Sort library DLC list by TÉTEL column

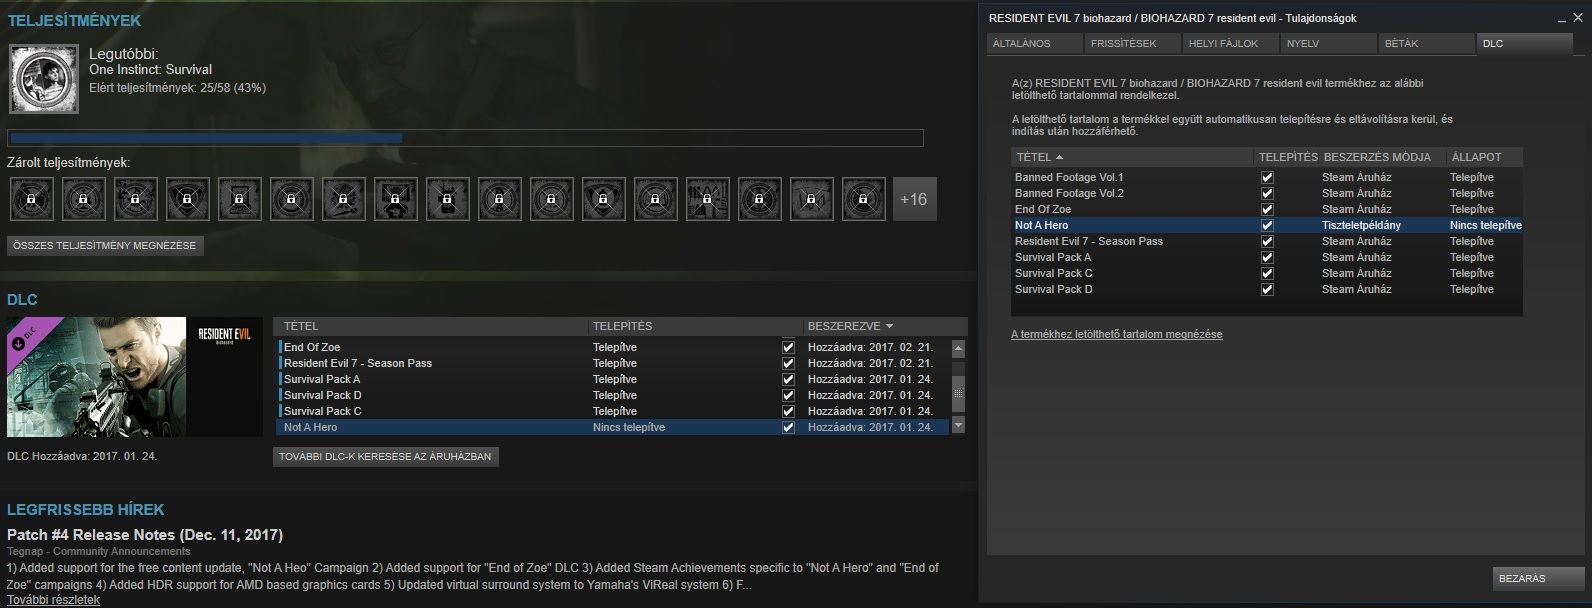(431, 326)
